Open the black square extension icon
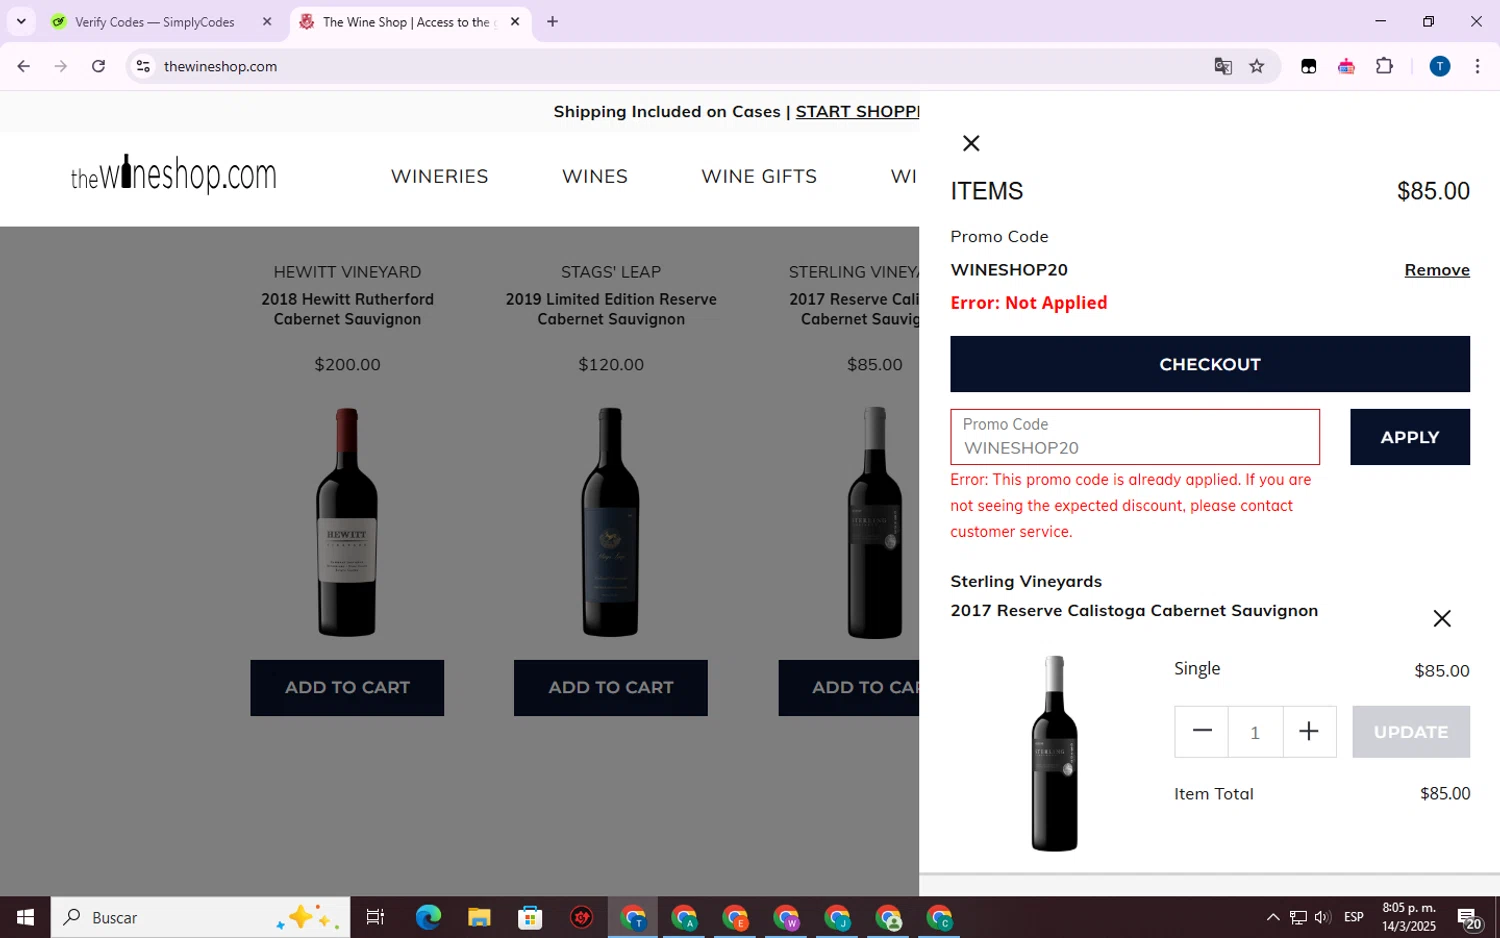 [1308, 66]
